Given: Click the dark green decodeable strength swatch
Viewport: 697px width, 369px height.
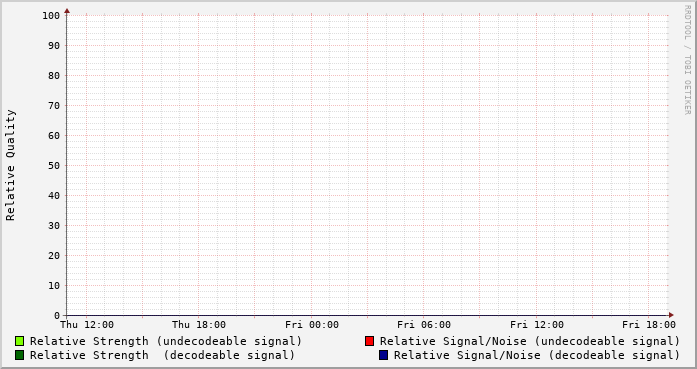Looking at the screenshot, I should [x=20, y=355].
